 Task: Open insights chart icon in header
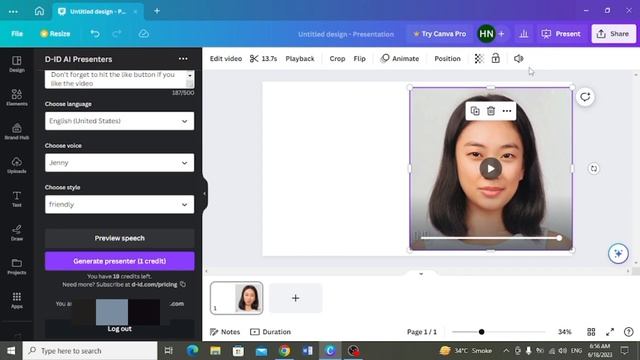pyautogui.click(x=524, y=34)
